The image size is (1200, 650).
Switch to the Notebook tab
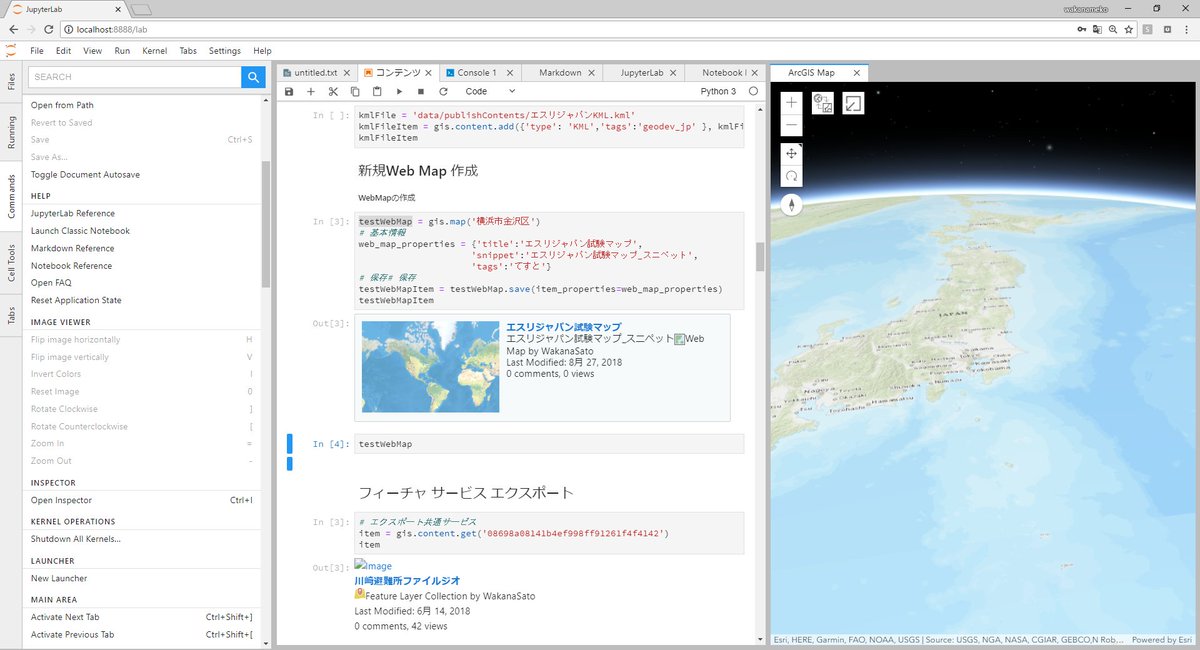point(723,73)
